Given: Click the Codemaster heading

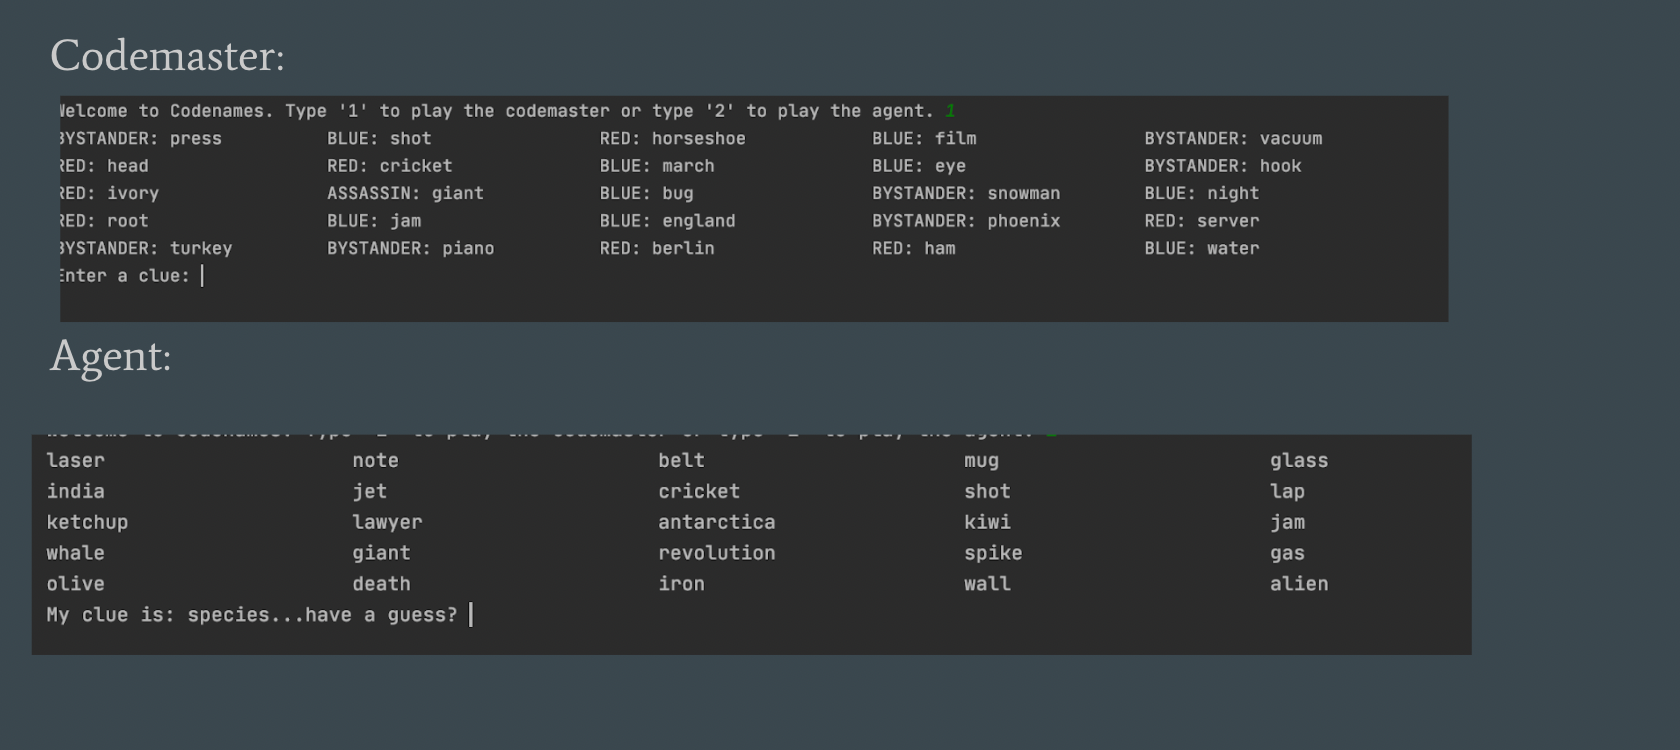Looking at the screenshot, I should 167,56.
